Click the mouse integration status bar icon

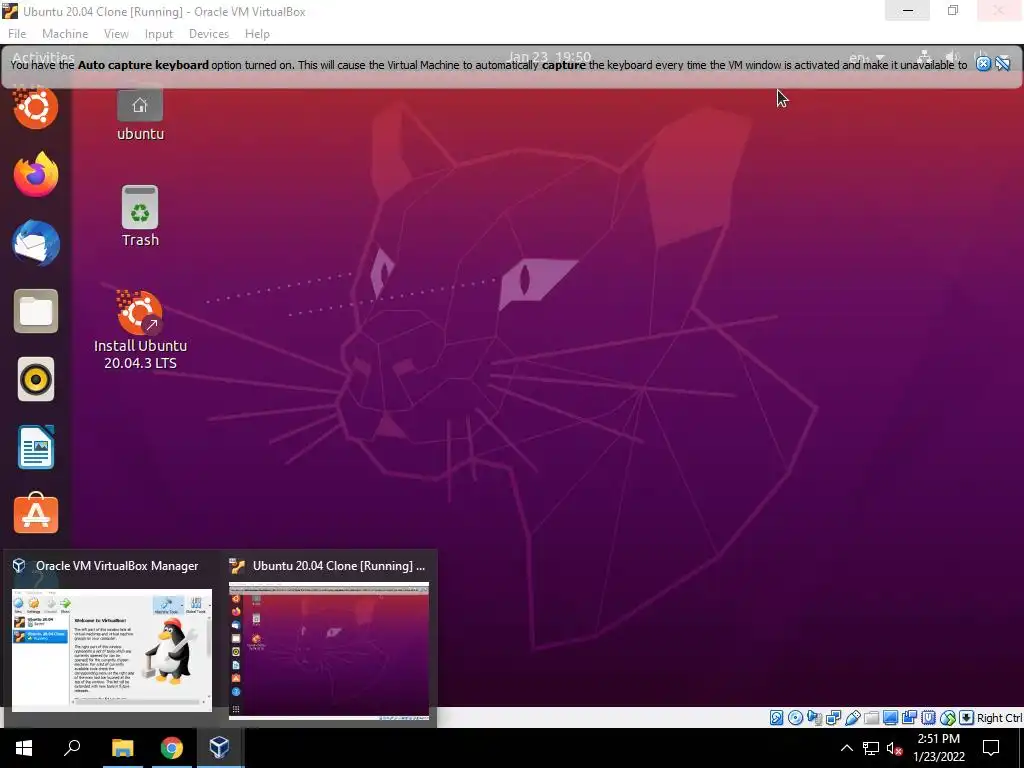(948, 718)
